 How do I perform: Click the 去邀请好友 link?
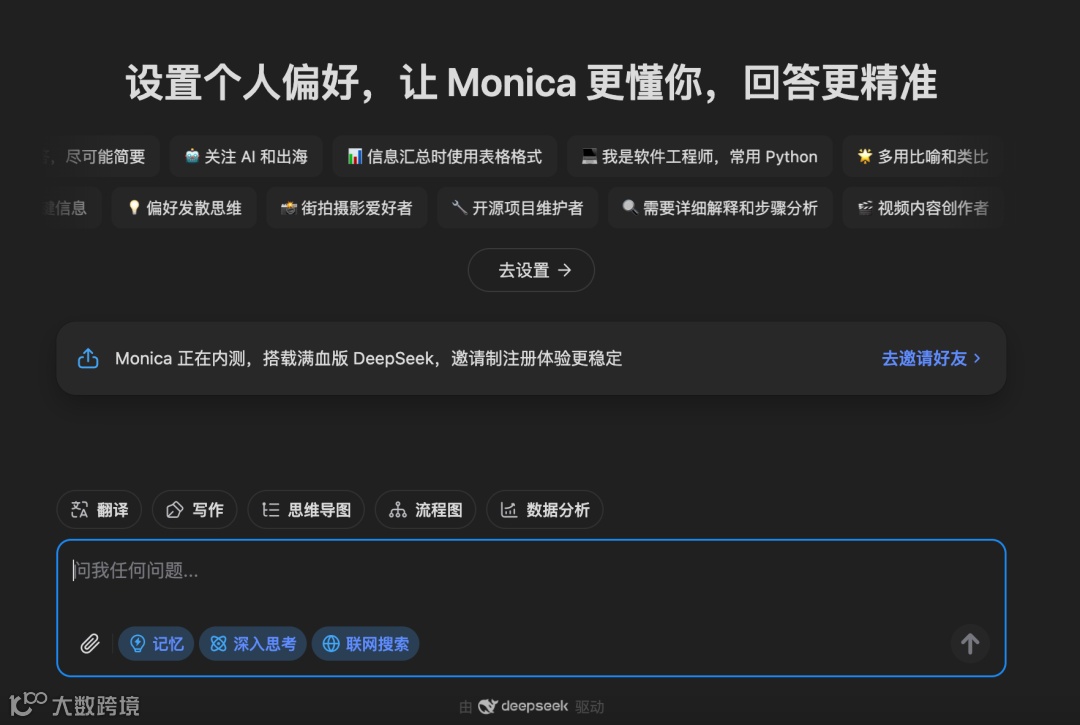(x=931, y=358)
